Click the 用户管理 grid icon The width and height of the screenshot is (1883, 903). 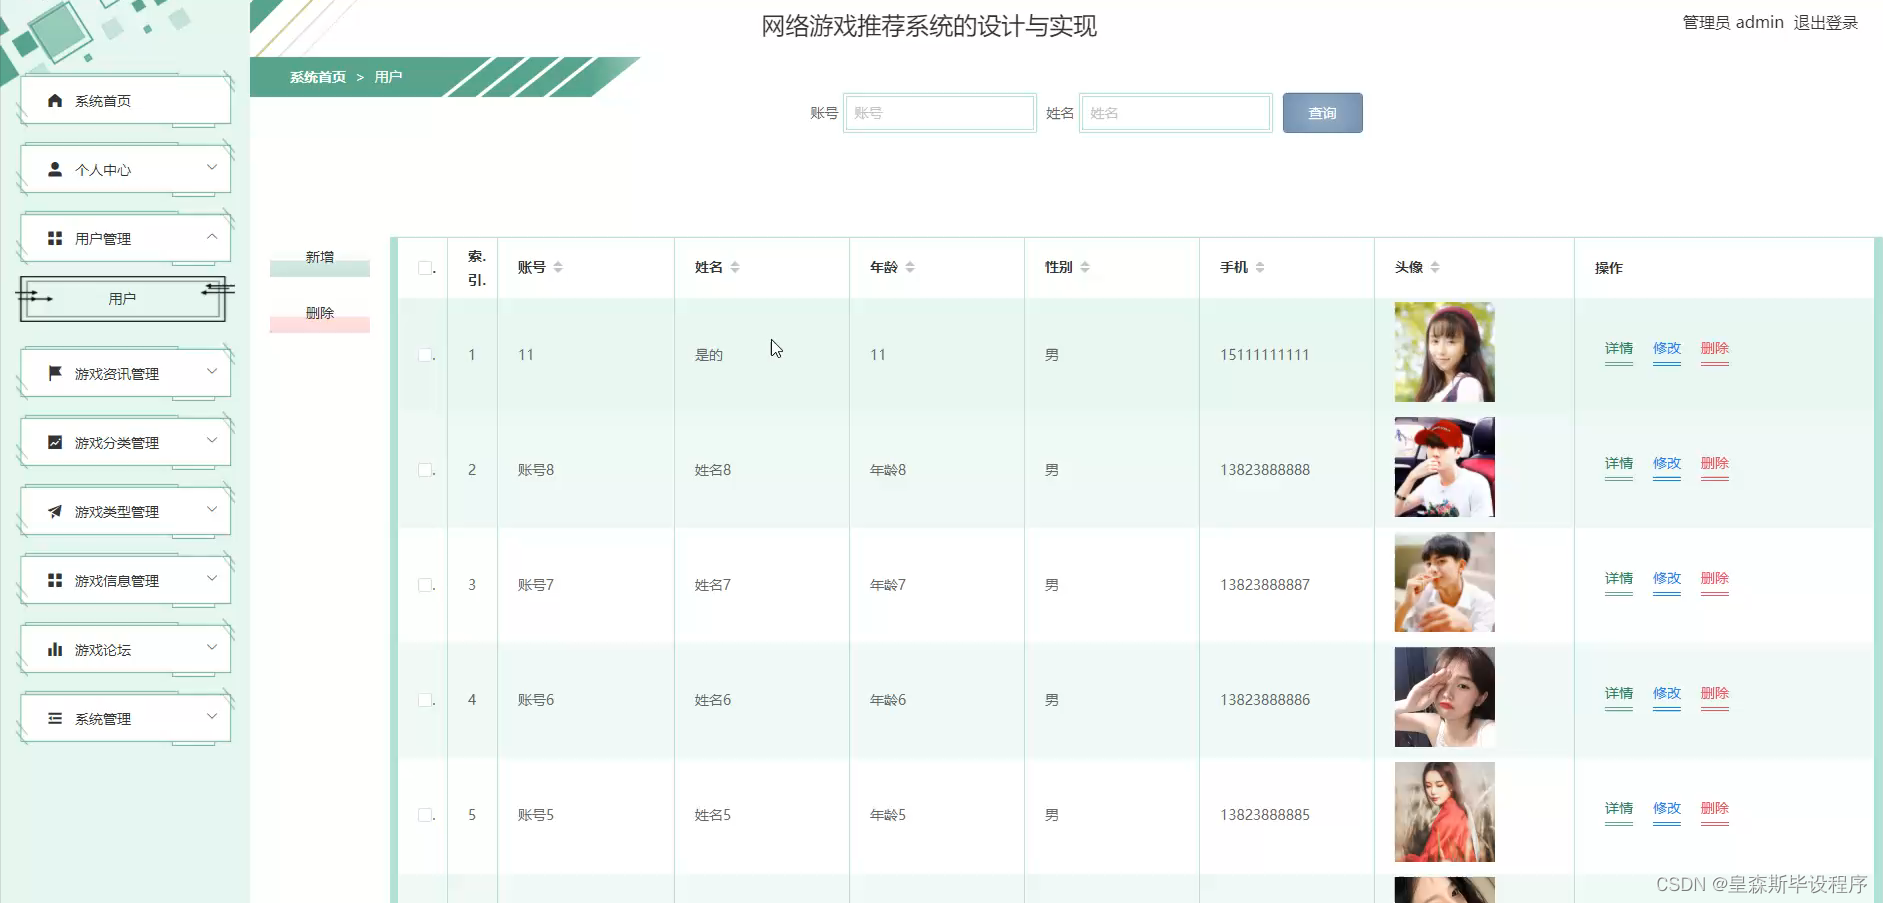[x=53, y=237]
